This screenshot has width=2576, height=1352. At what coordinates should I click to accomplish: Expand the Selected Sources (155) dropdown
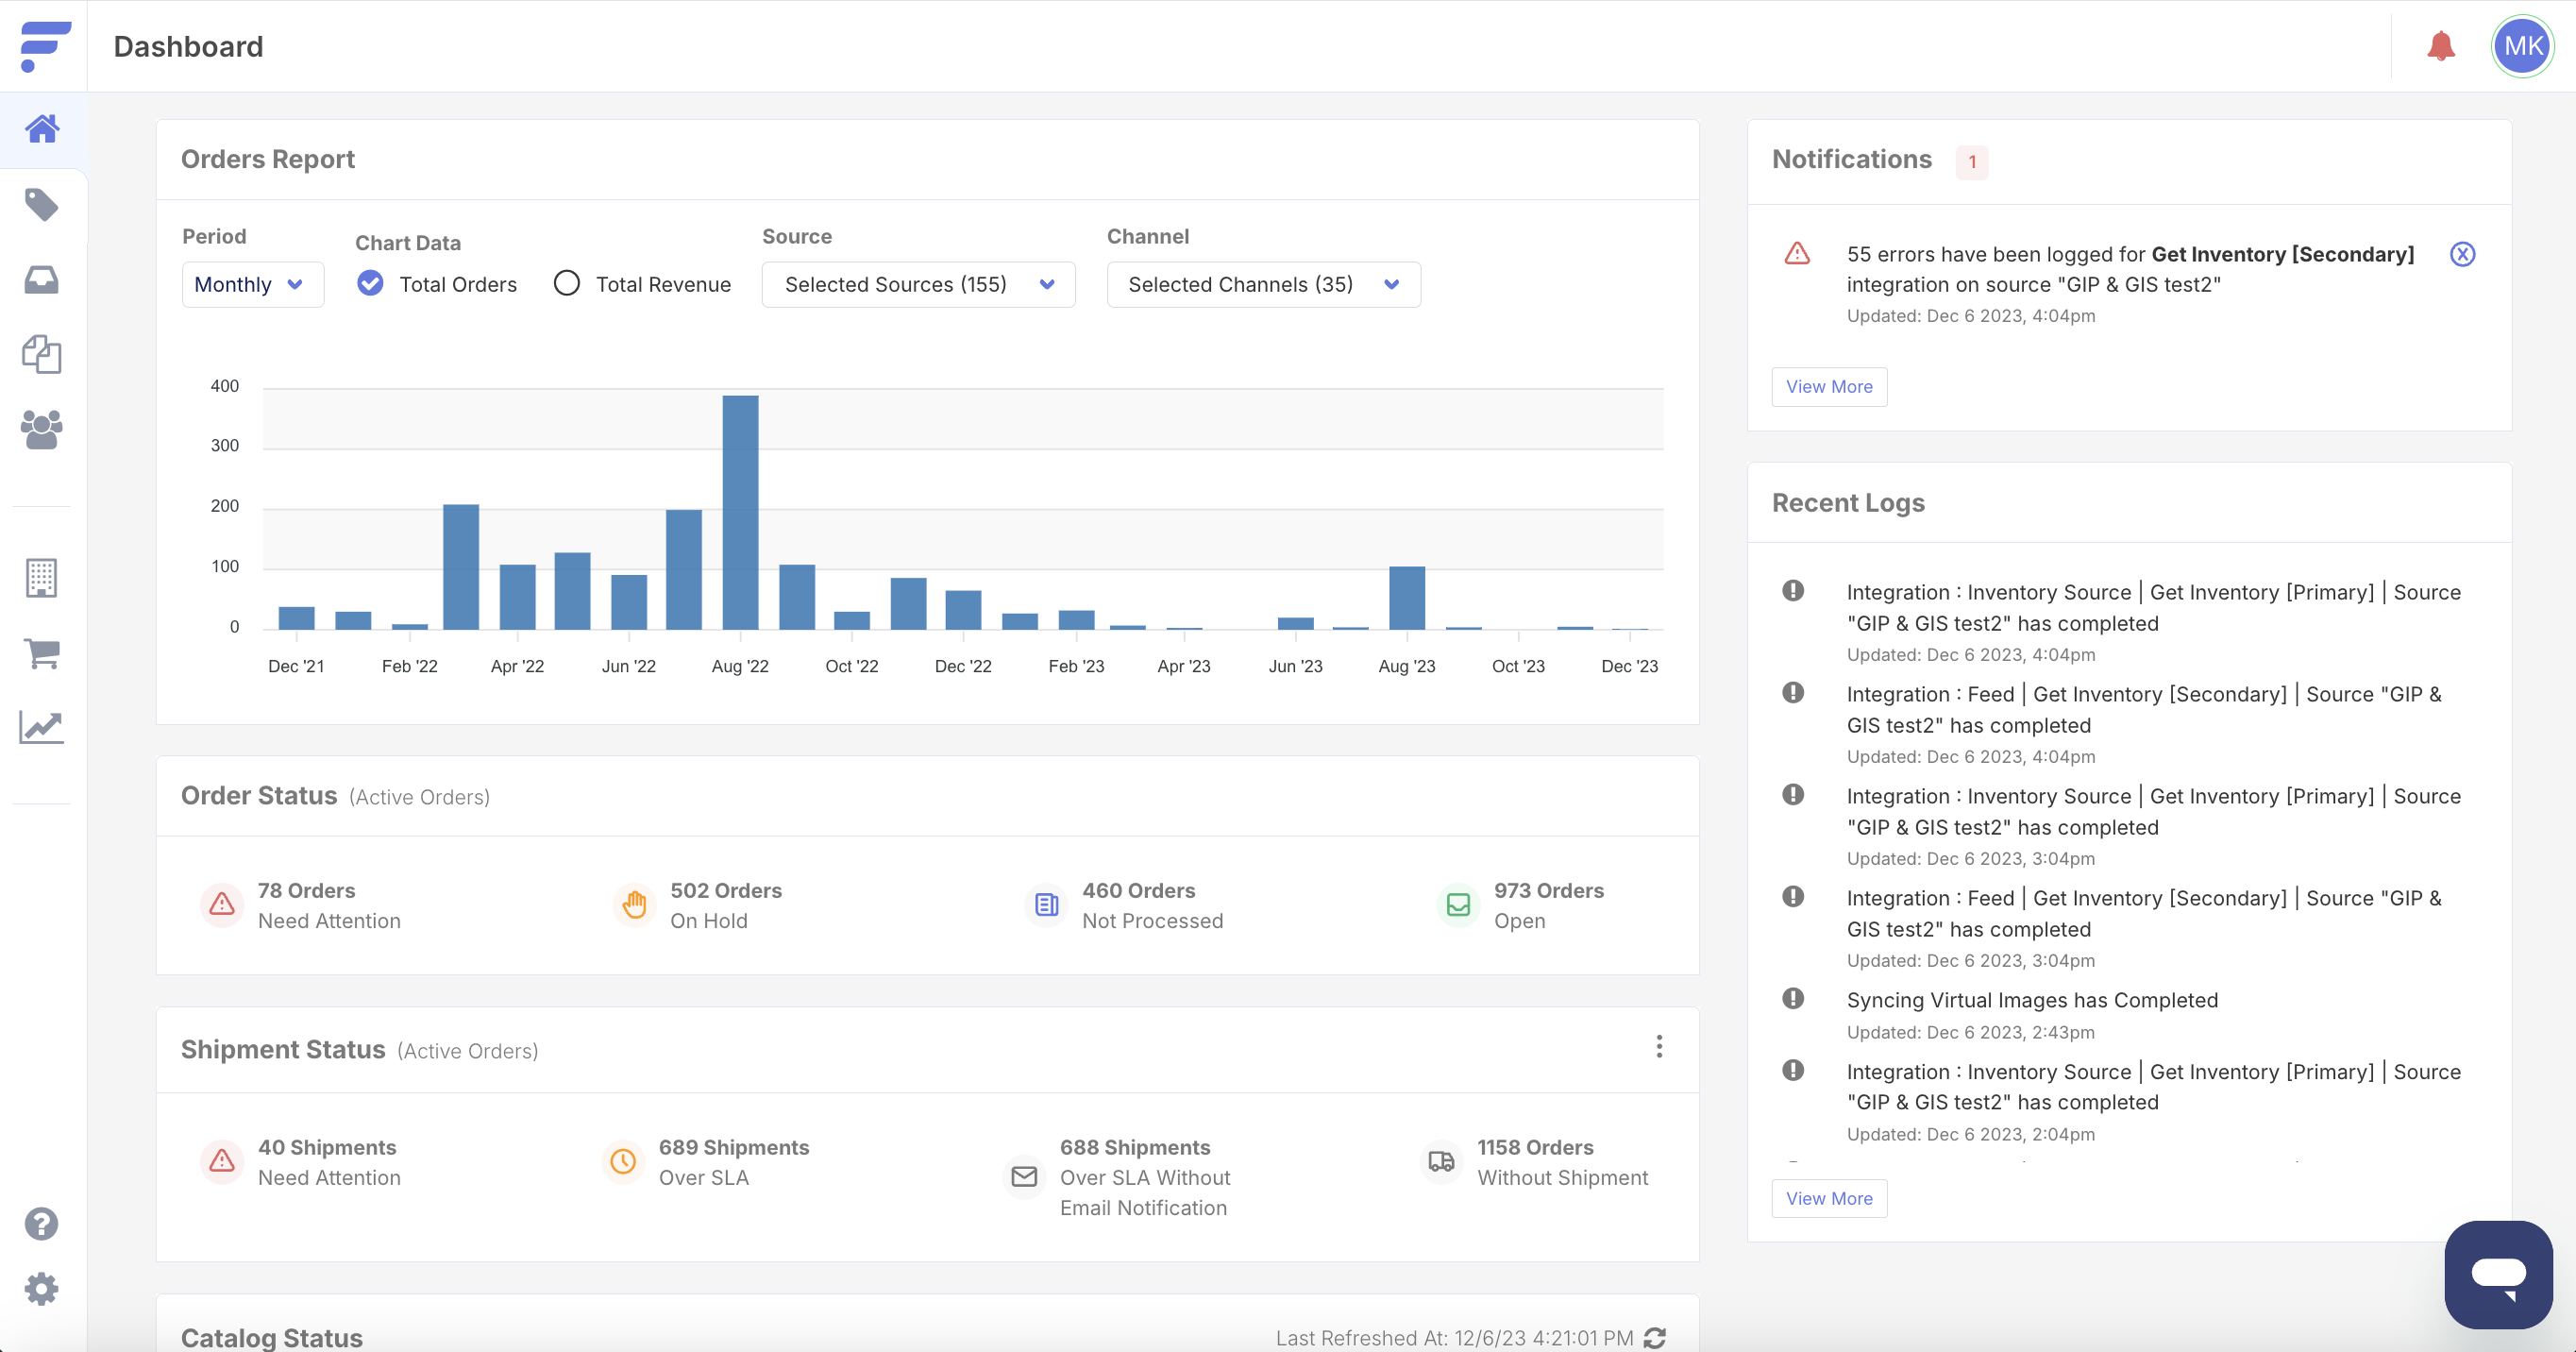(918, 285)
